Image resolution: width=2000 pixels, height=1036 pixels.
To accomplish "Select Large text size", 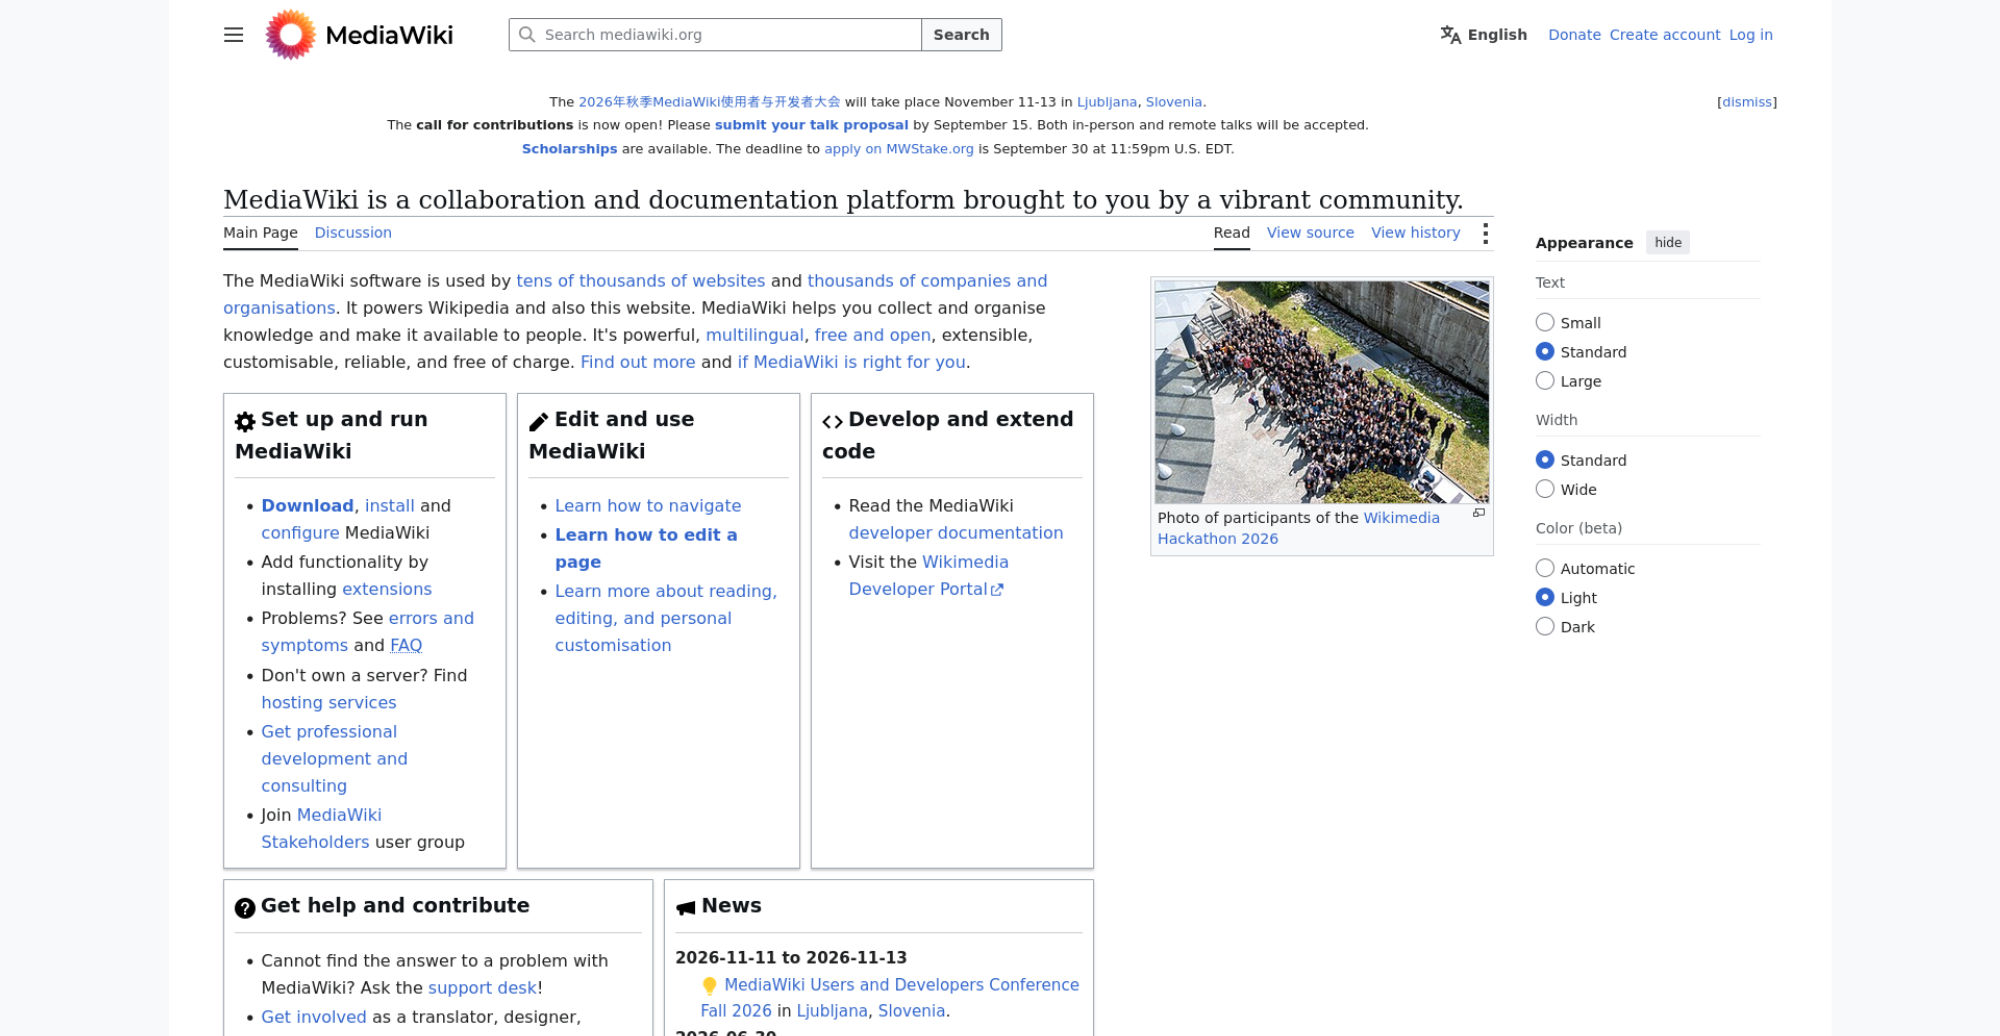I will pos(1545,380).
